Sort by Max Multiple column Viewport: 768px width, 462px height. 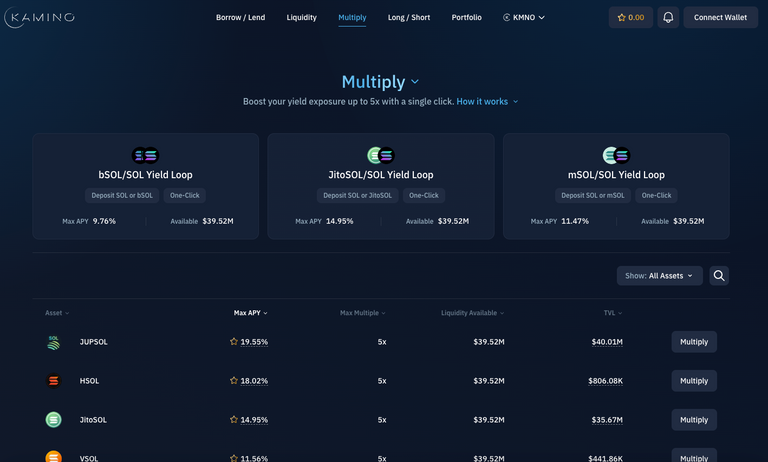pyautogui.click(x=362, y=313)
